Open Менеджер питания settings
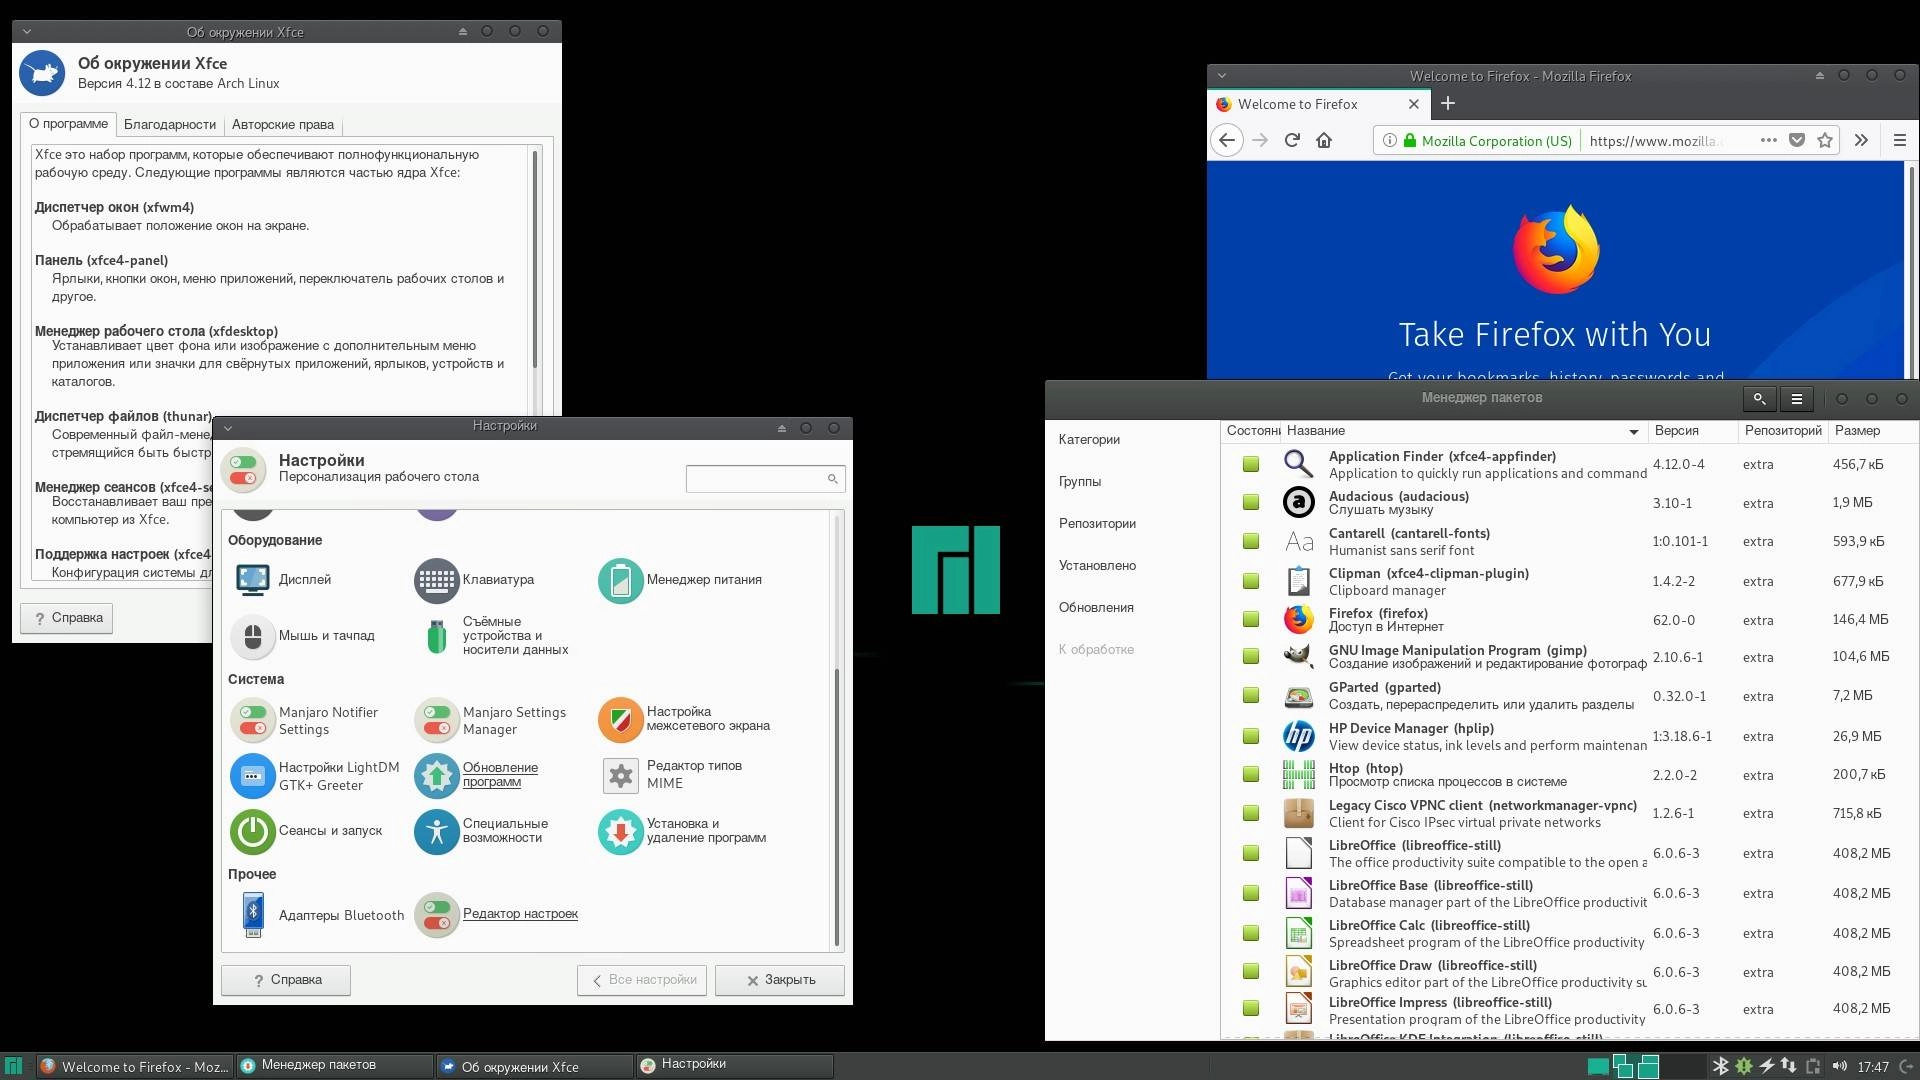The height and width of the screenshot is (1080, 1920). click(681, 580)
